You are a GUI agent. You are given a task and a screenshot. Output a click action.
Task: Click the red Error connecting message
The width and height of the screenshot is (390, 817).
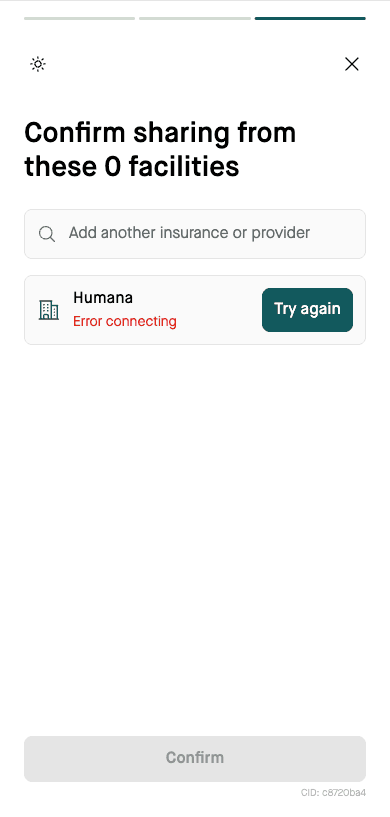[x=125, y=321]
